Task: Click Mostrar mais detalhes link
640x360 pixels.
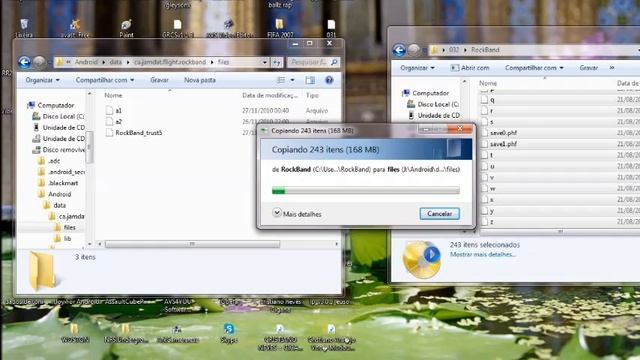Action: click(x=482, y=254)
